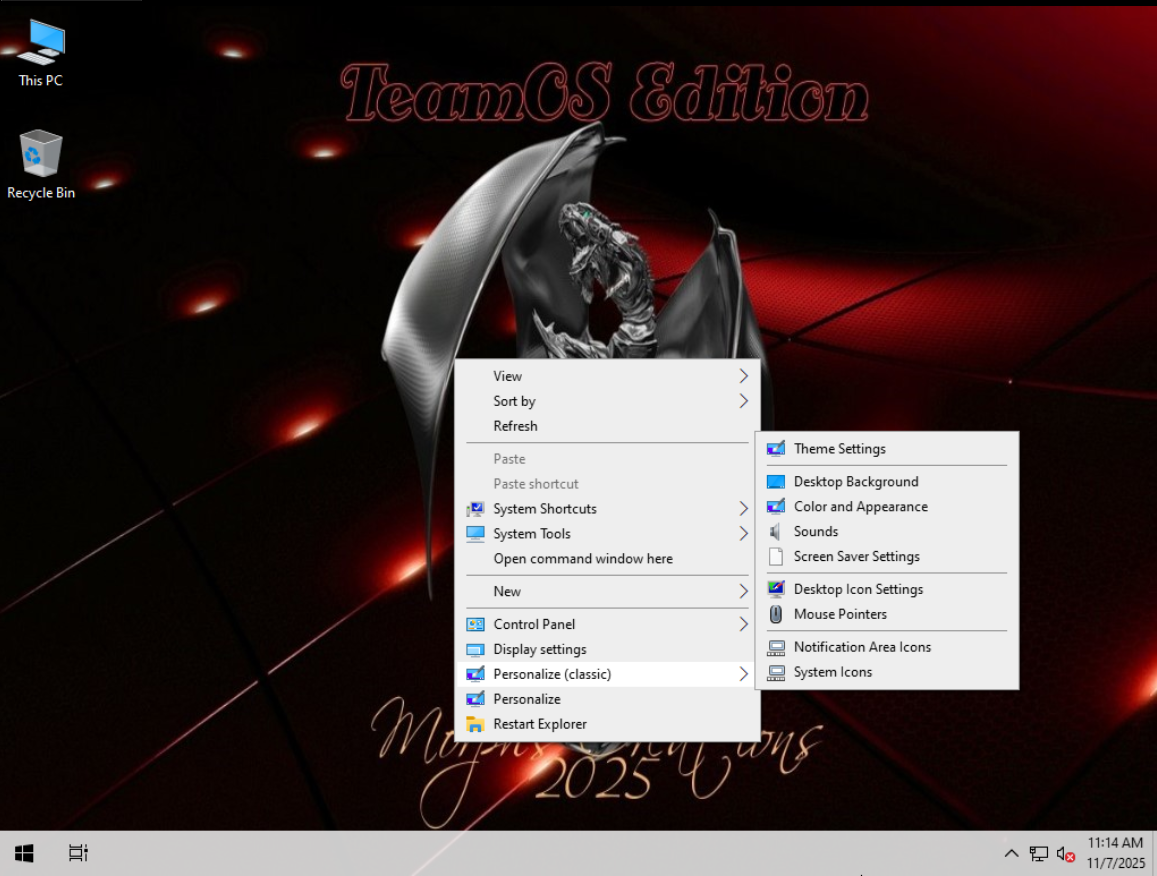
Task: Click the Windows Start button
Action: coord(25,853)
